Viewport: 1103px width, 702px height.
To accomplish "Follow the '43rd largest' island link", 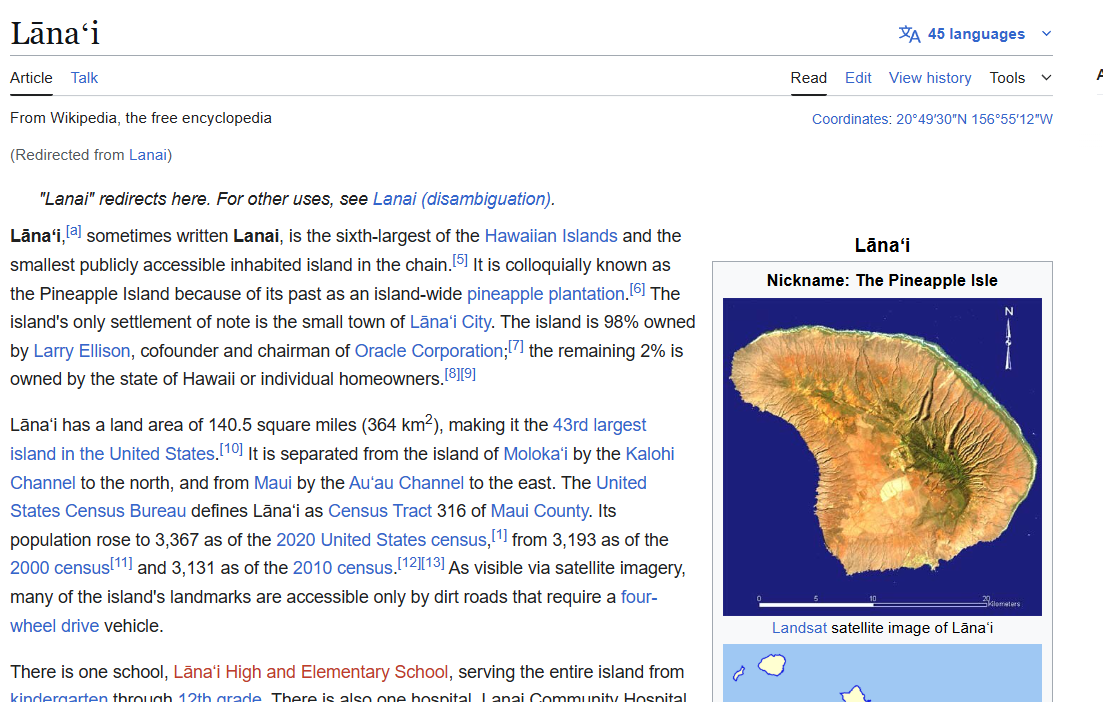I will click(599, 425).
